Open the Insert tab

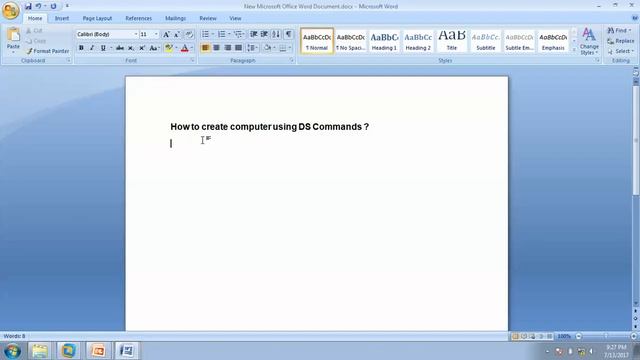62,18
